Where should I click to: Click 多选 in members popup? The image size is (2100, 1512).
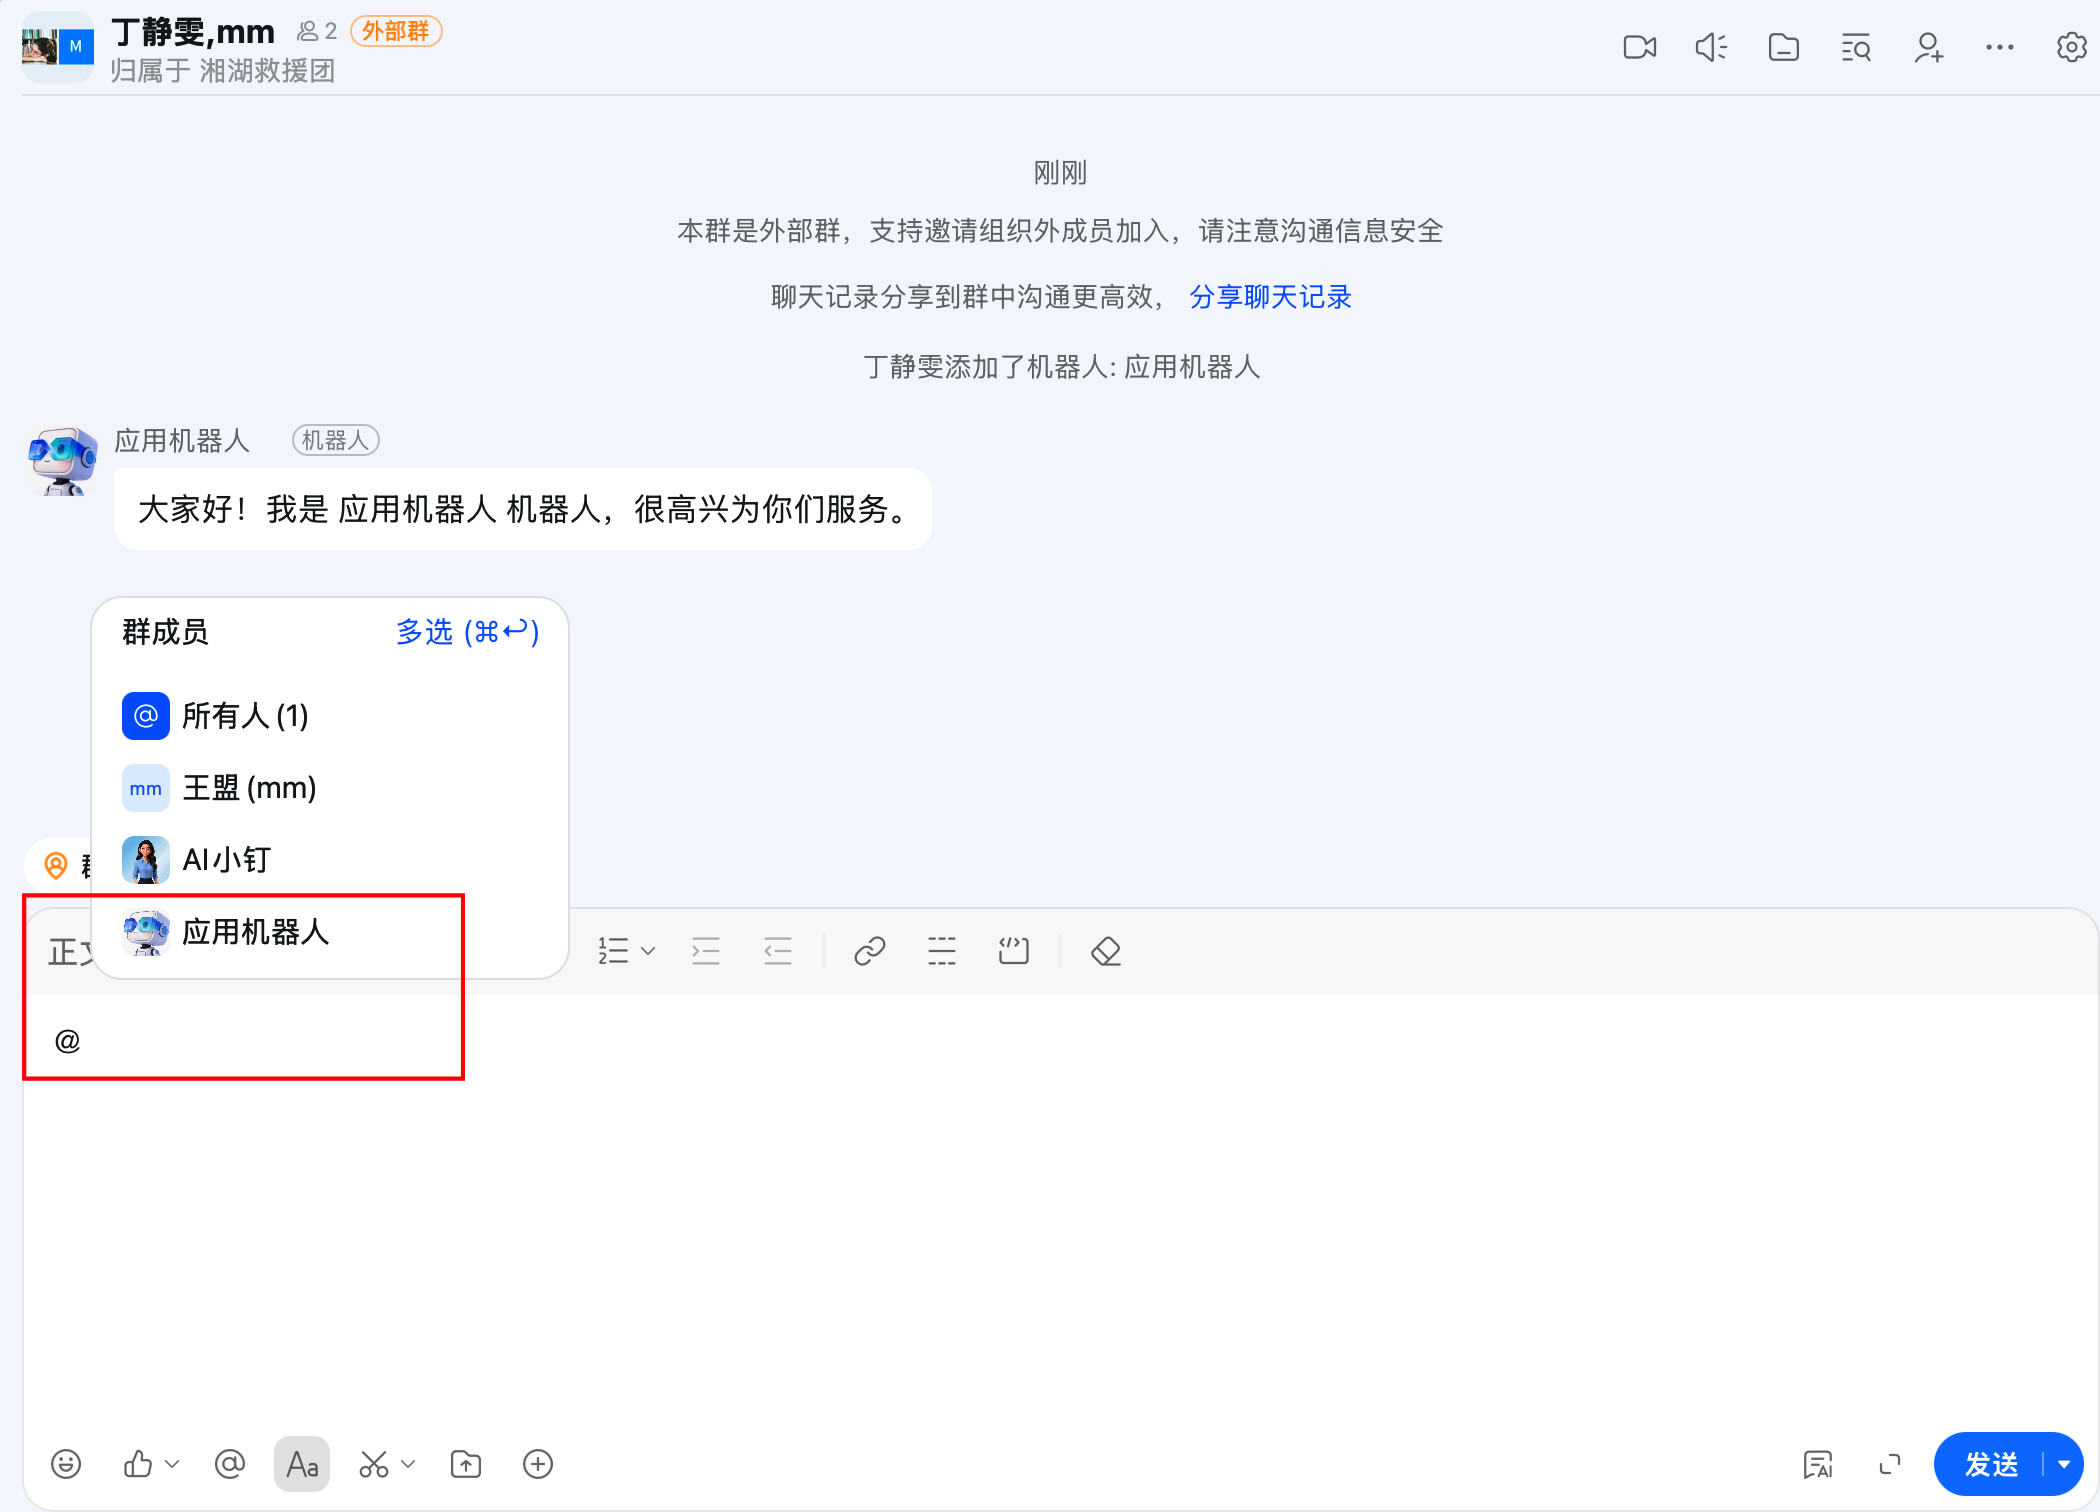[x=468, y=632]
